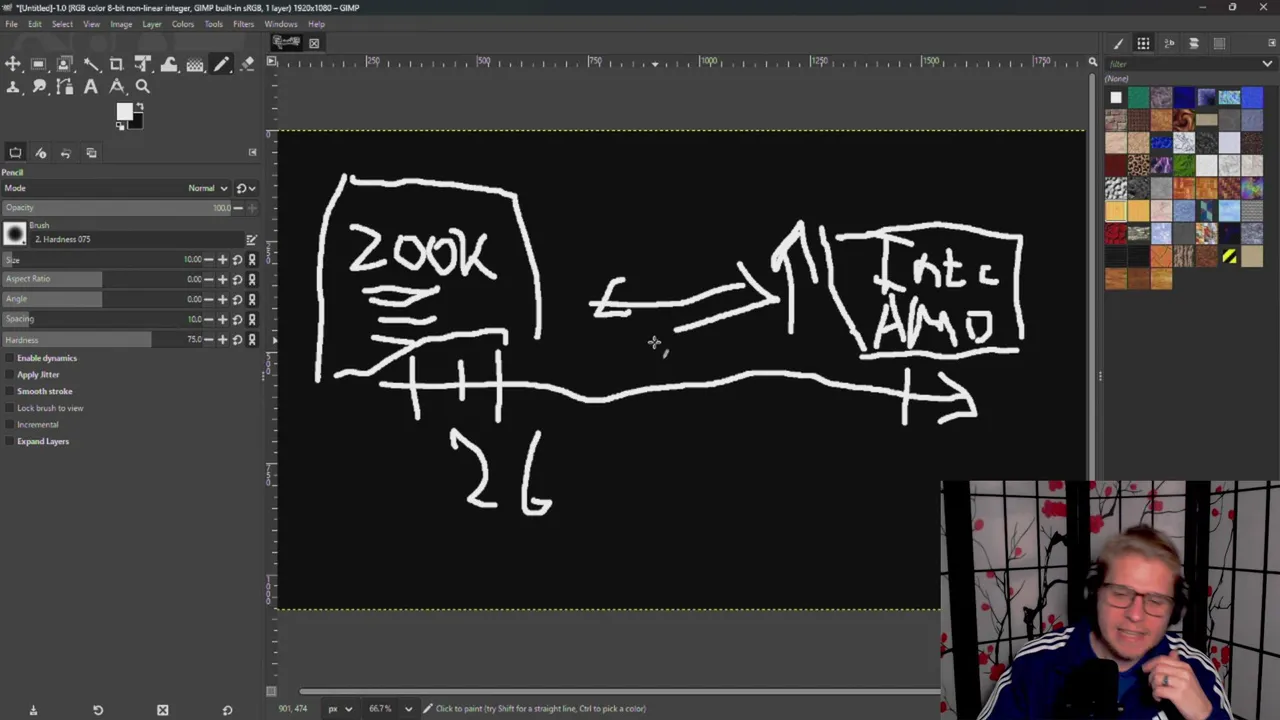
Task: Open the px unit dropdown in status bar
Action: (340, 709)
